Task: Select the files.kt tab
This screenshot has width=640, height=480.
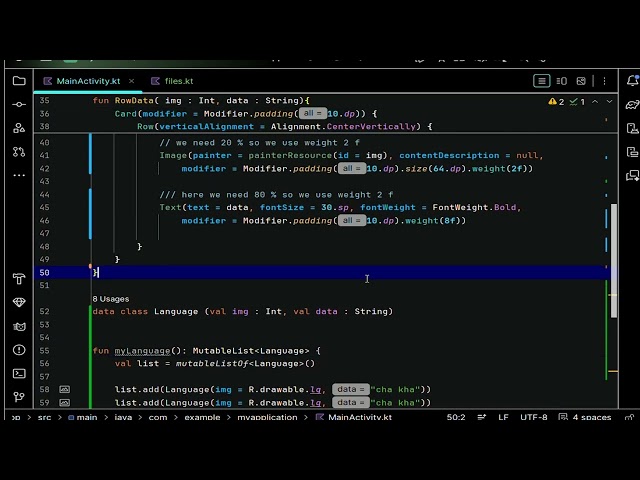Action: (x=172, y=81)
